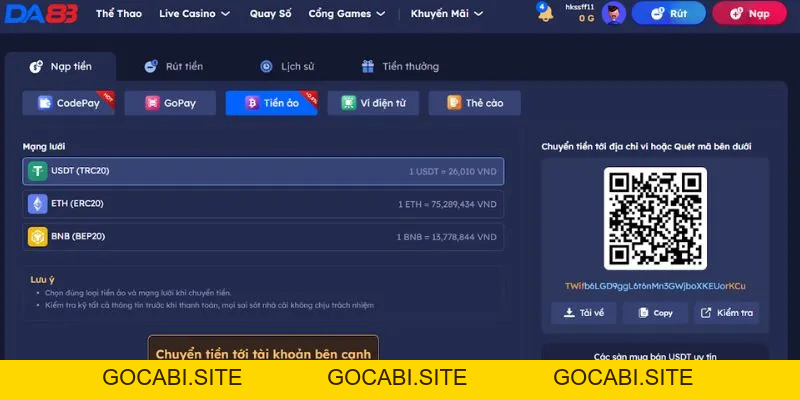Click the Chuyển tiền tới địa chỉ ví instruction
800x400 pixels.
coord(646,147)
